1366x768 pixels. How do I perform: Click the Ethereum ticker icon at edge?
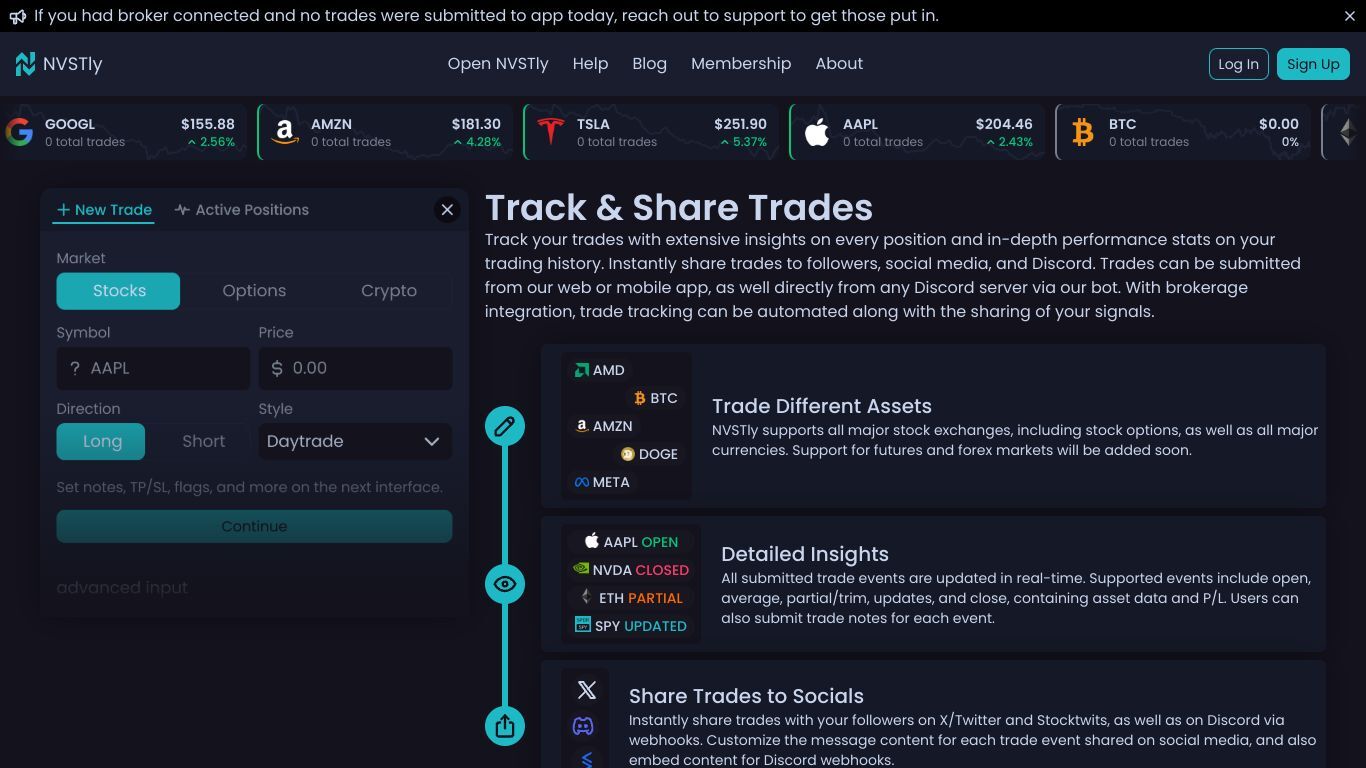(x=1347, y=132)
